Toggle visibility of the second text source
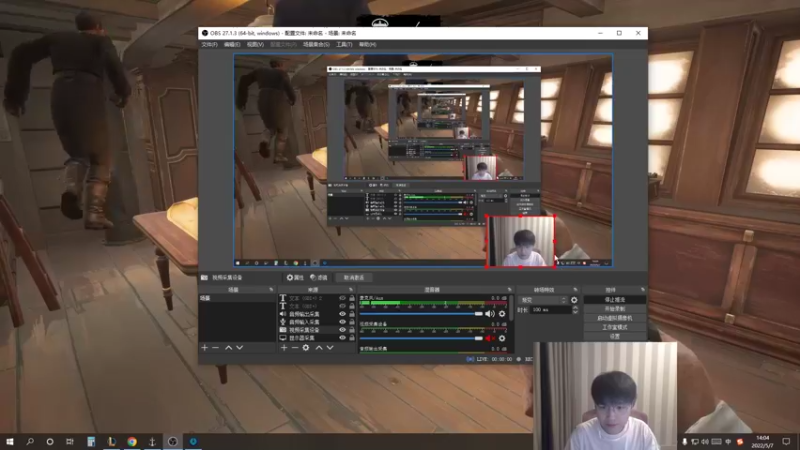This screenshot has width=800, height=450. coord(342,306)
